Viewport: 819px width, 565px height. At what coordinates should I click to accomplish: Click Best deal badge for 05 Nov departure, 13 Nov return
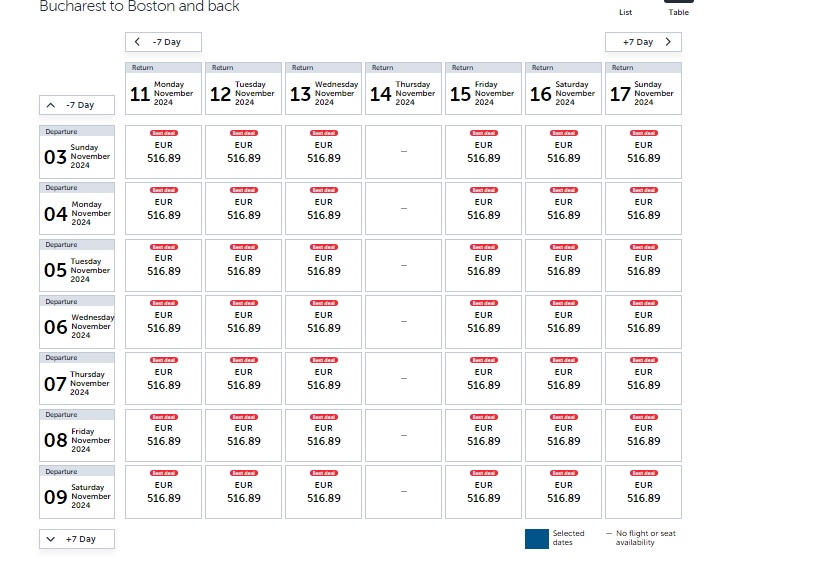(x=323, y=246)
